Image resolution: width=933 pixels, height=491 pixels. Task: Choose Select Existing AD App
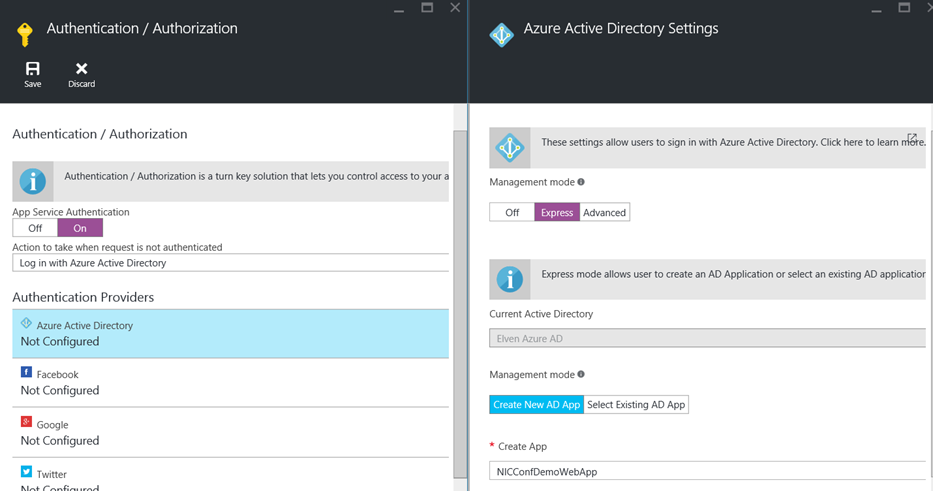click(636, 405)
